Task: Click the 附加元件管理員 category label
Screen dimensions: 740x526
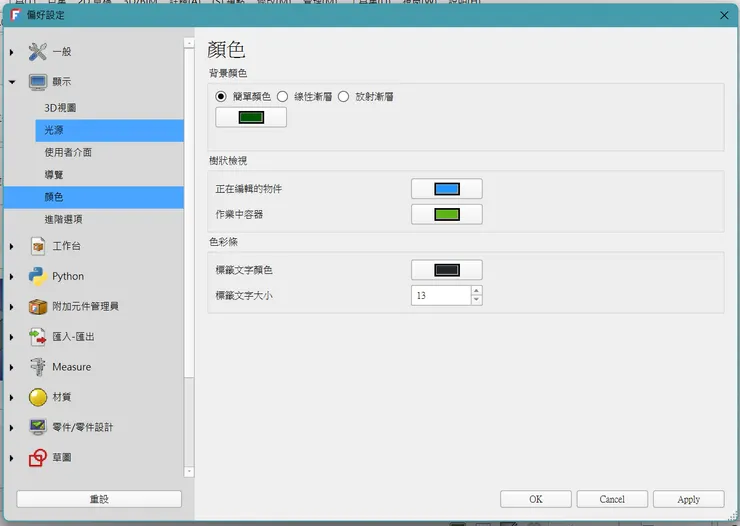Action: pyautogui.click(x=85, y=307)
